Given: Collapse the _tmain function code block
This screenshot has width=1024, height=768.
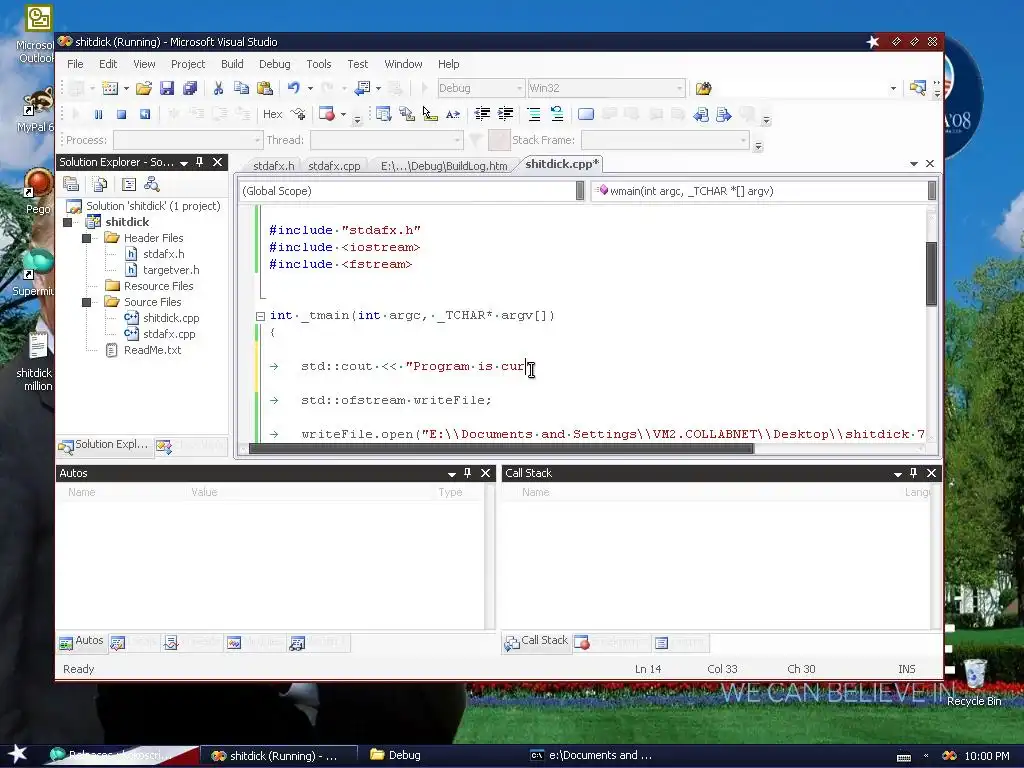Looking at the screenshot, I should pyautogui.click(x=260, y=316).
